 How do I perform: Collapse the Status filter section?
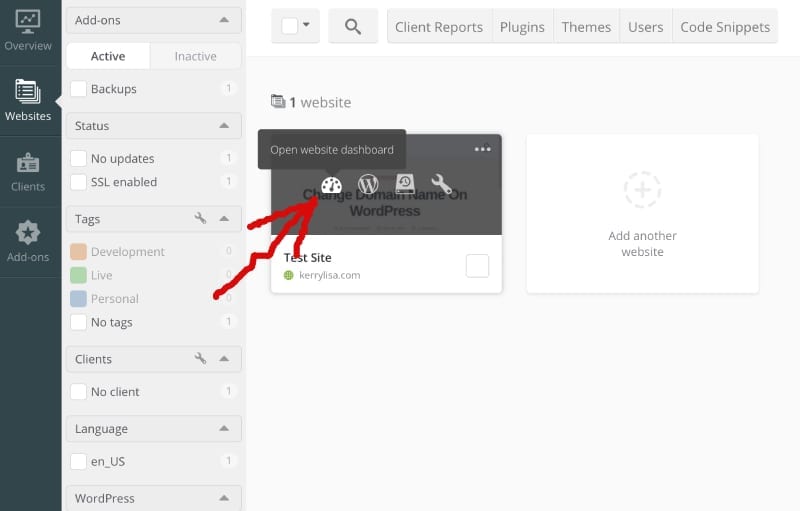(224, 126)
